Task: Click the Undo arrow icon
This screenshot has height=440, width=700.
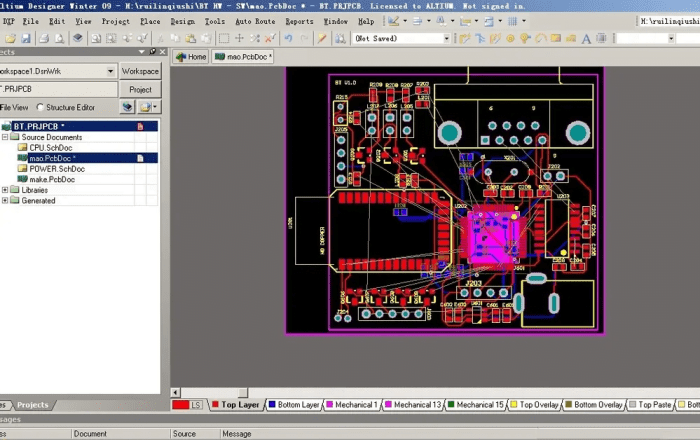Action: tap(288, 38)
